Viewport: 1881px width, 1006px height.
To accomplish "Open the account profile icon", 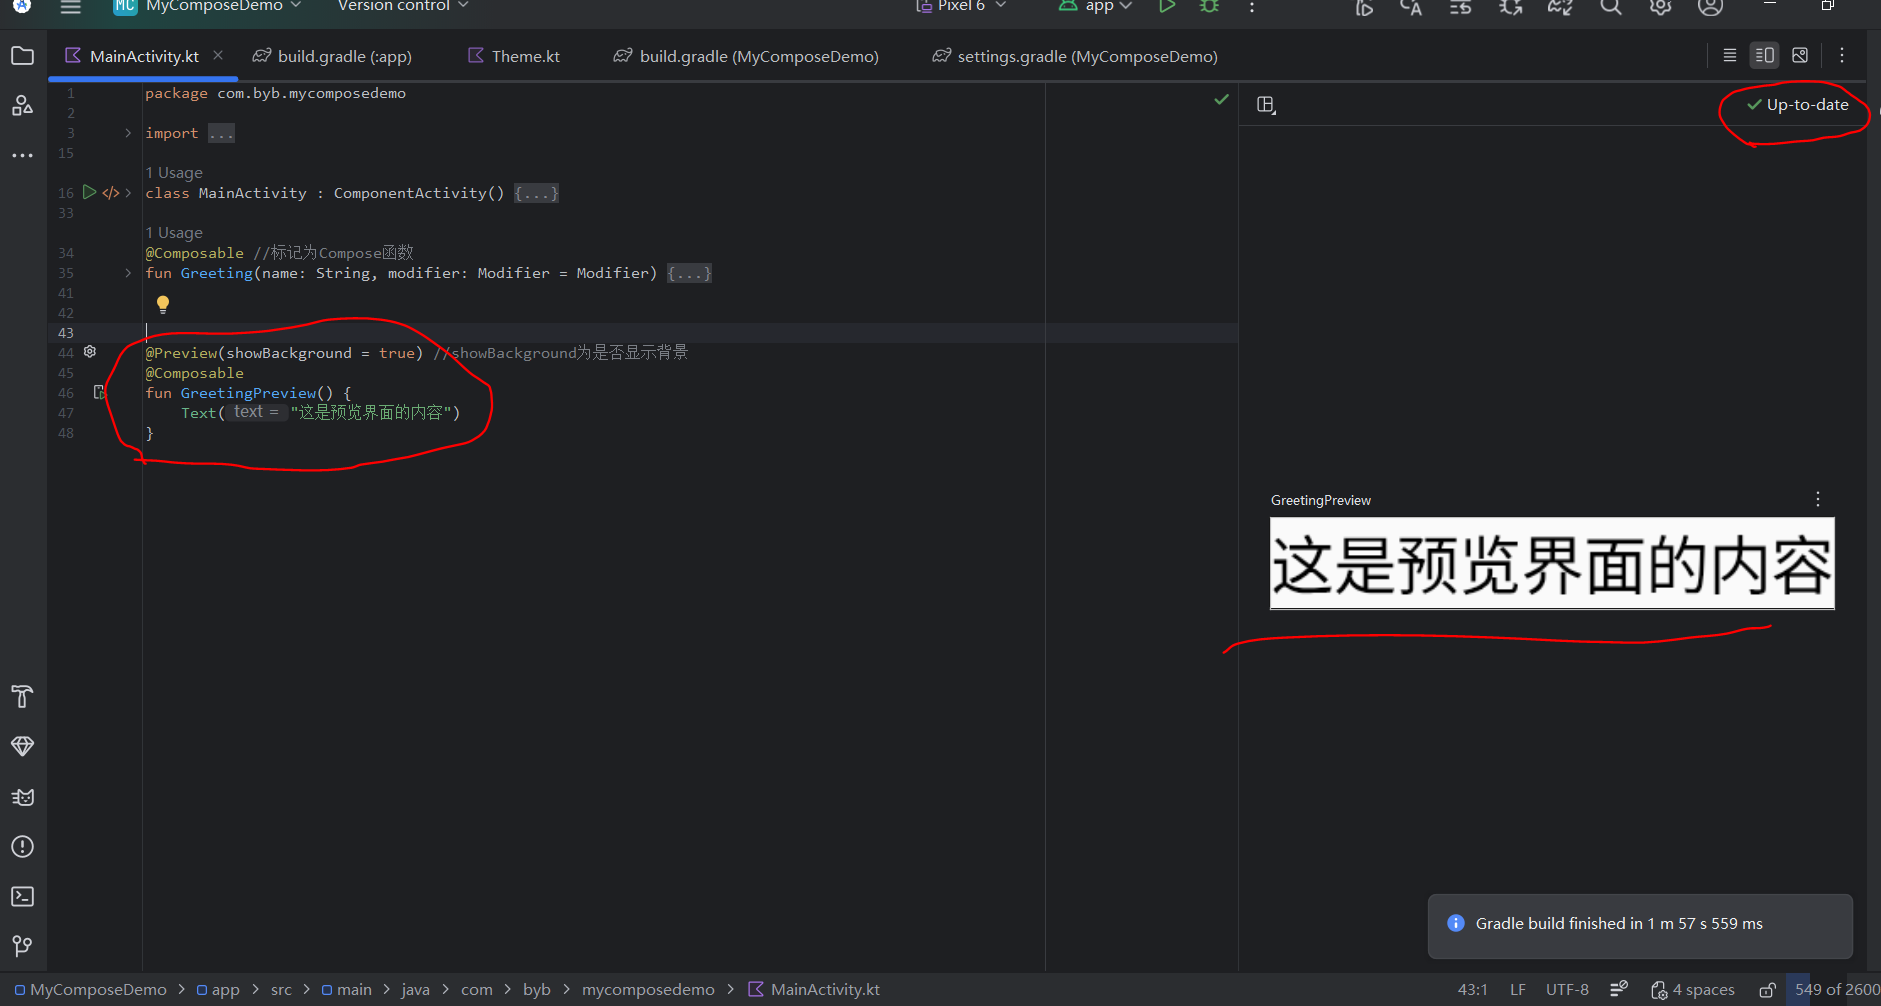I will click(1710, 7).
